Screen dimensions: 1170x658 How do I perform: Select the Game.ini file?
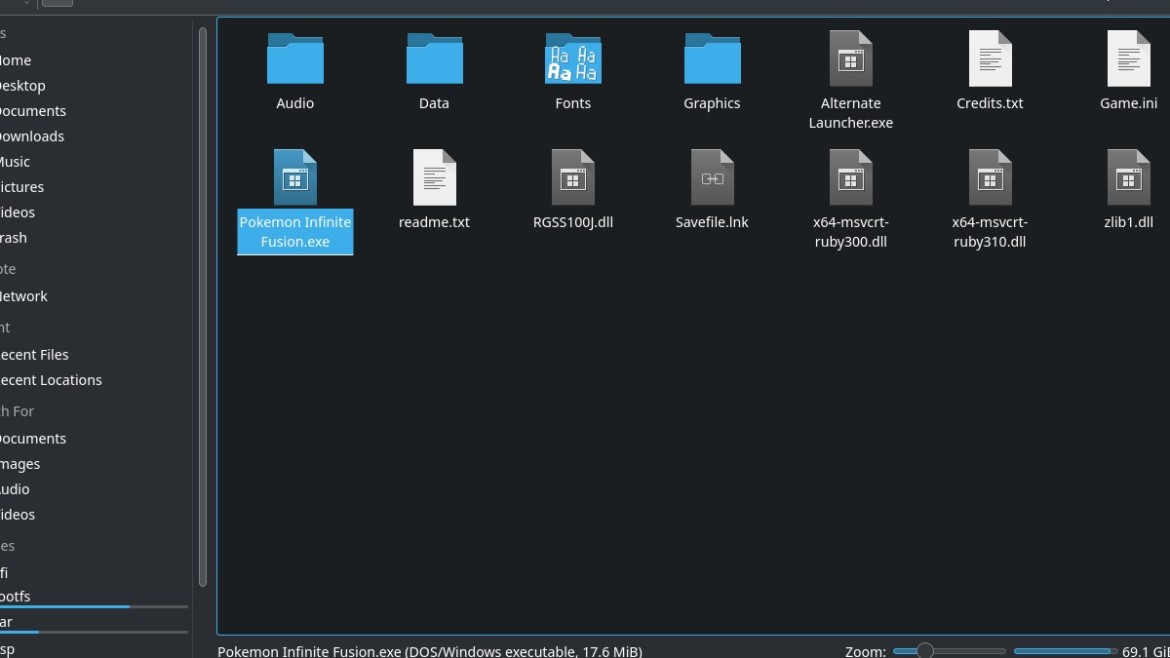(1128, 60)
